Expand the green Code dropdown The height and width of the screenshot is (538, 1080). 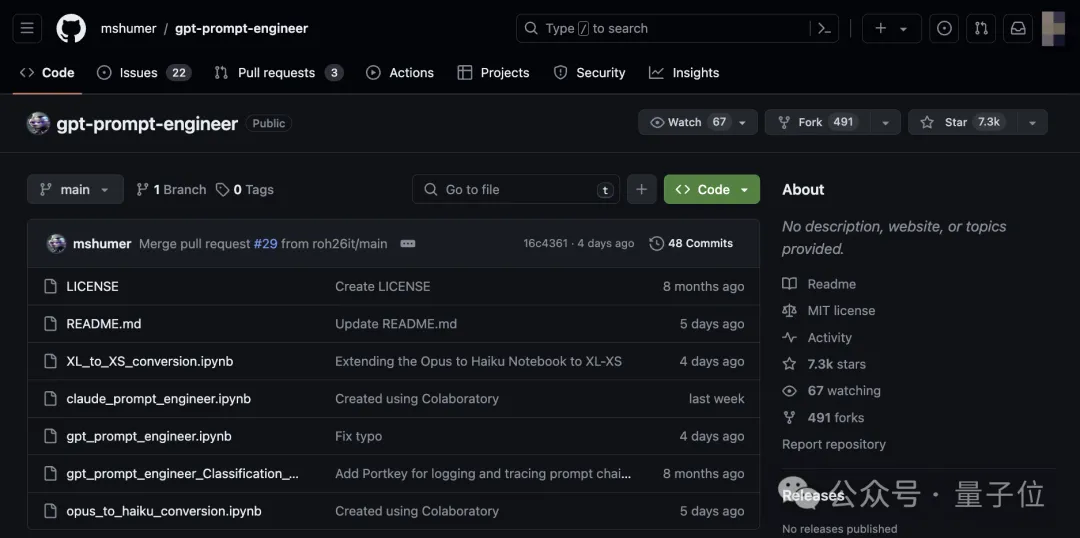(712, 189)
